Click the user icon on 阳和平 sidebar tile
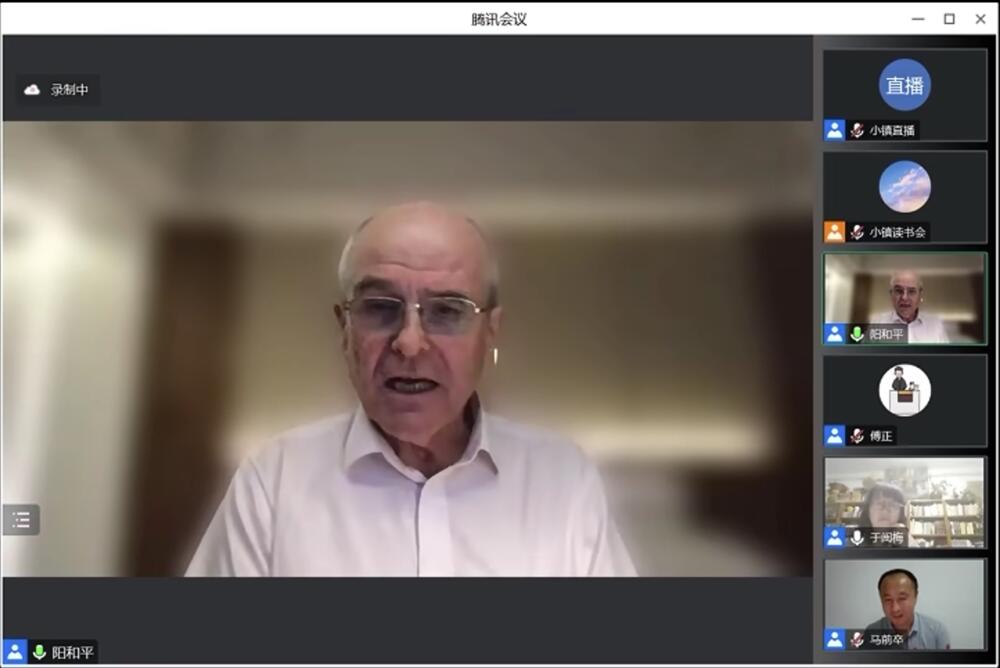 tap(834, 334)
